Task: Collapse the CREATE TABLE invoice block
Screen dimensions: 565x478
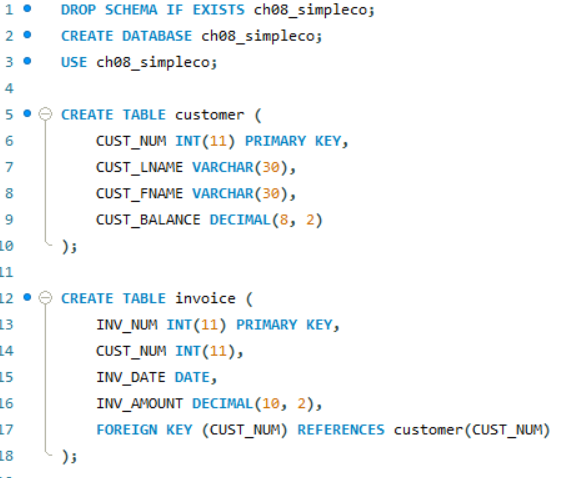Action: coord(45,298)
